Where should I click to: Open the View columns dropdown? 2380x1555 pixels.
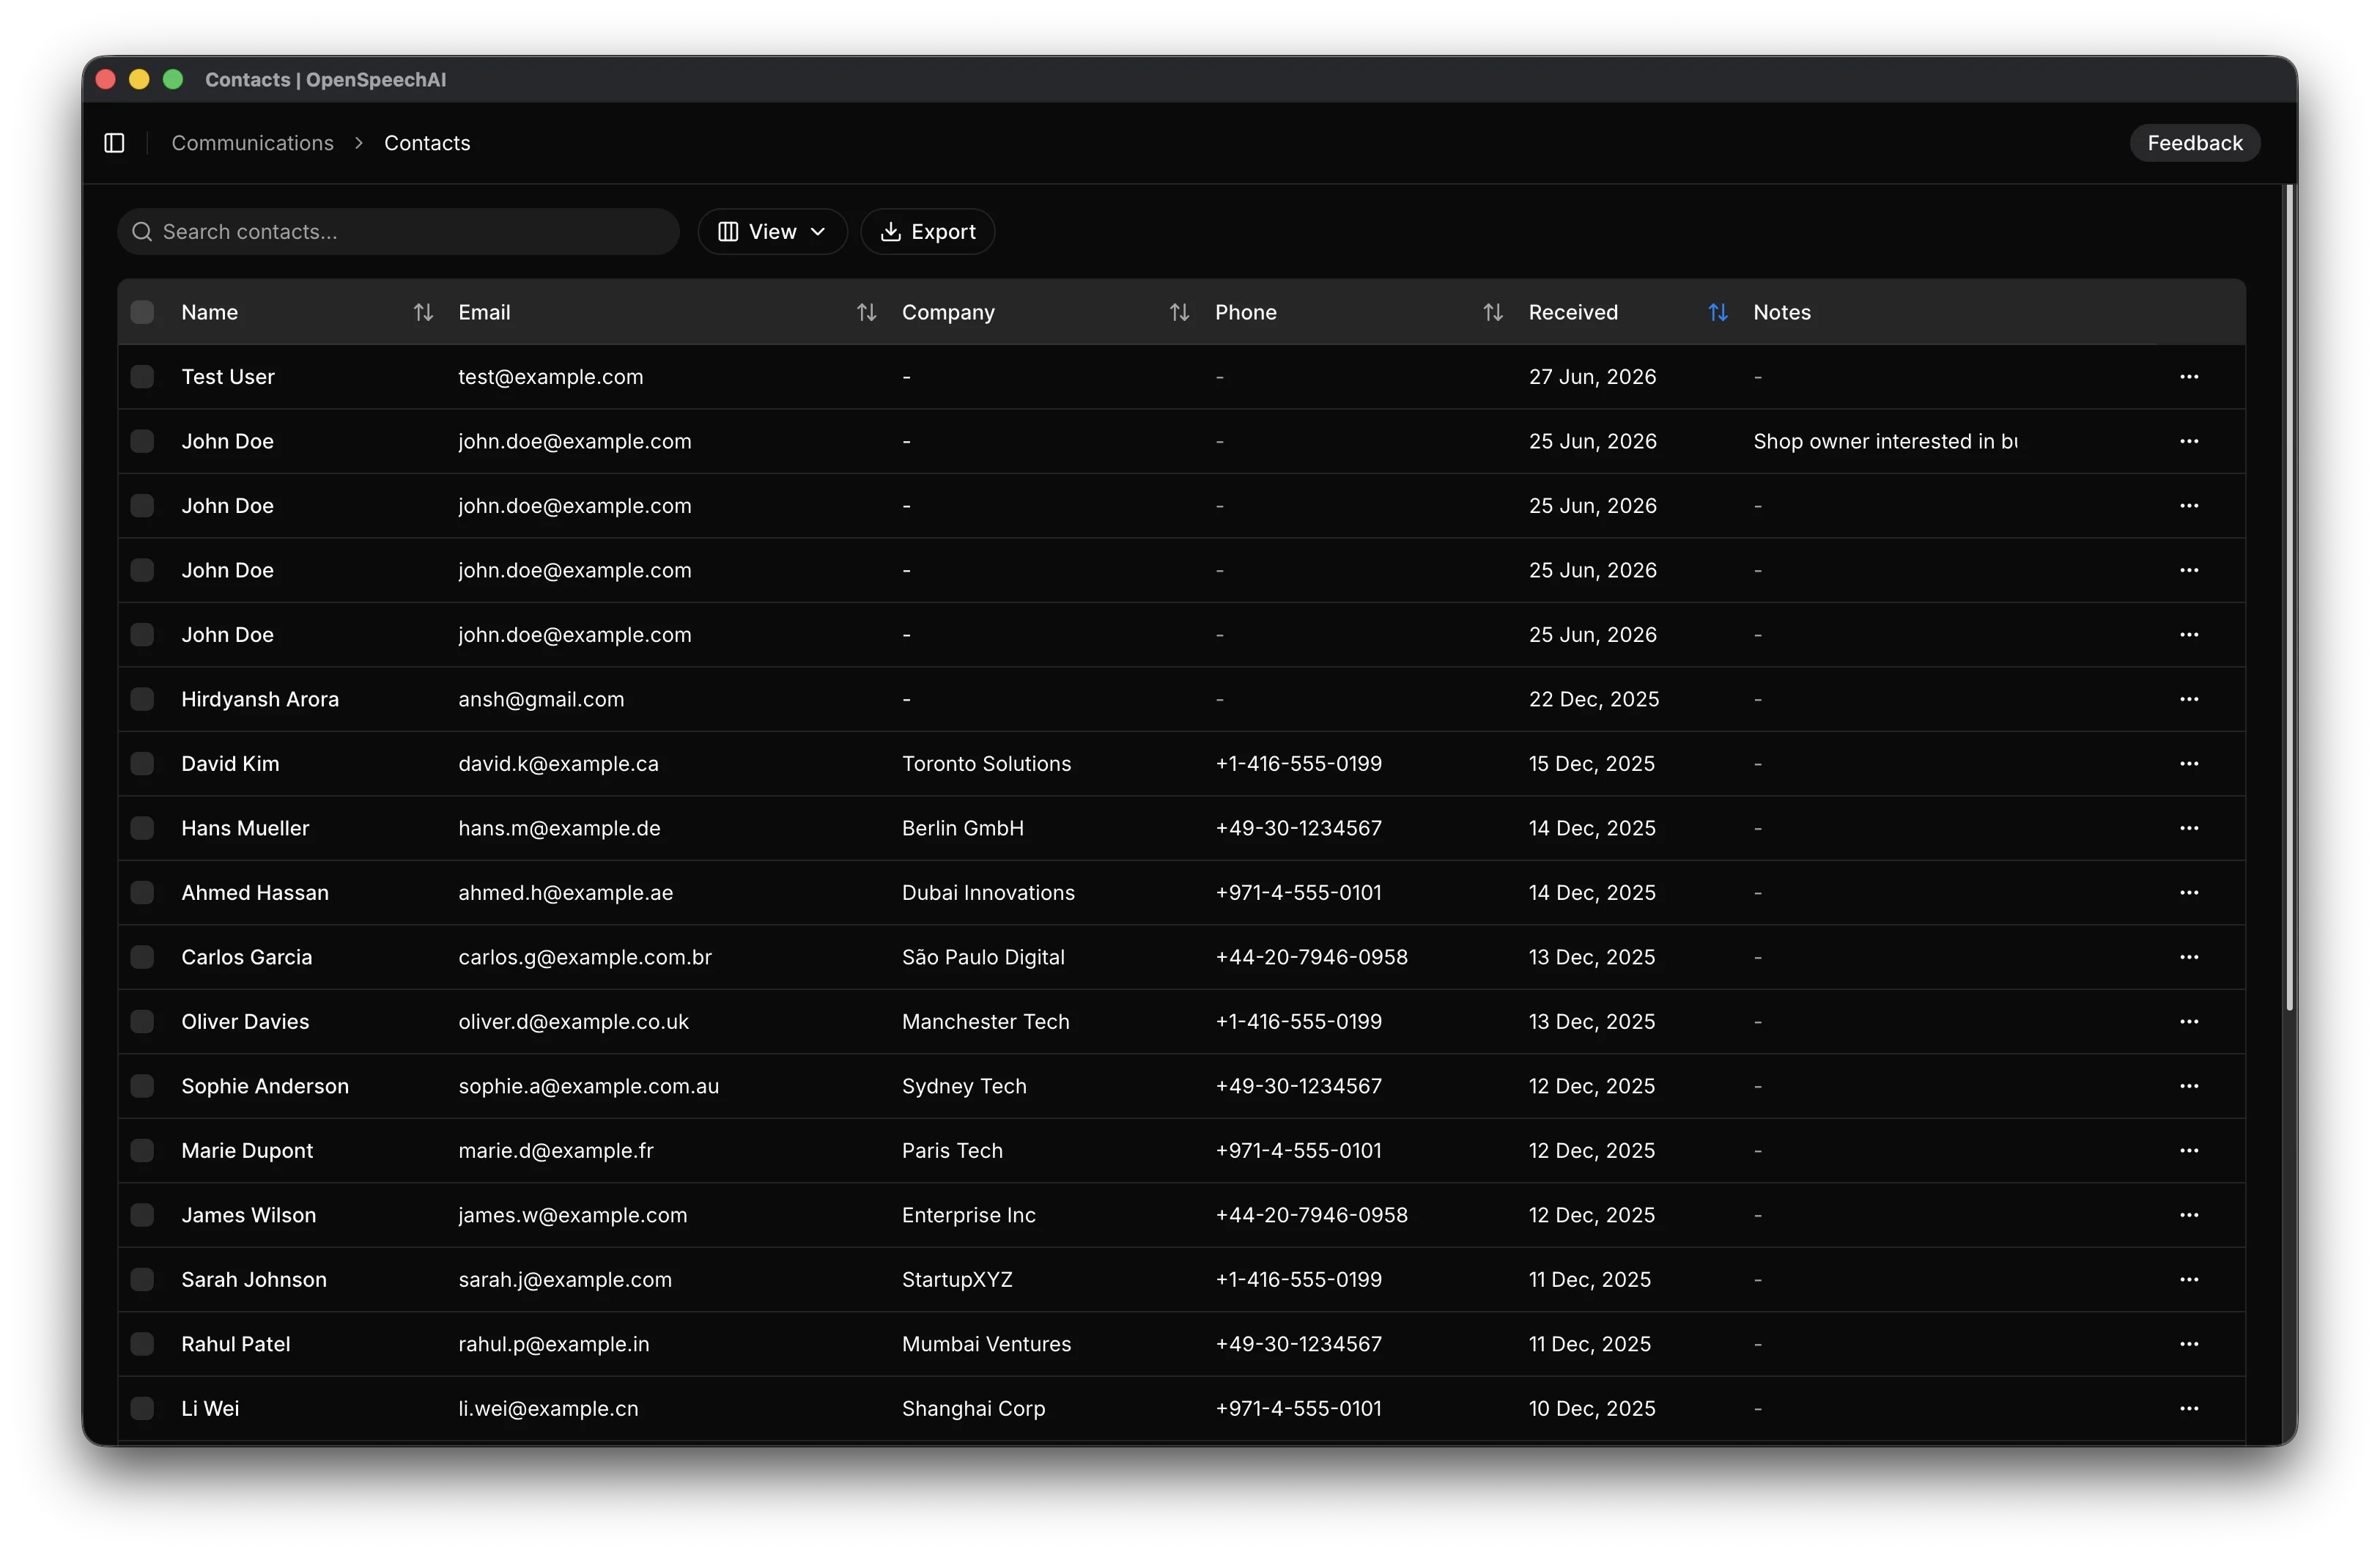pos(772,232)
